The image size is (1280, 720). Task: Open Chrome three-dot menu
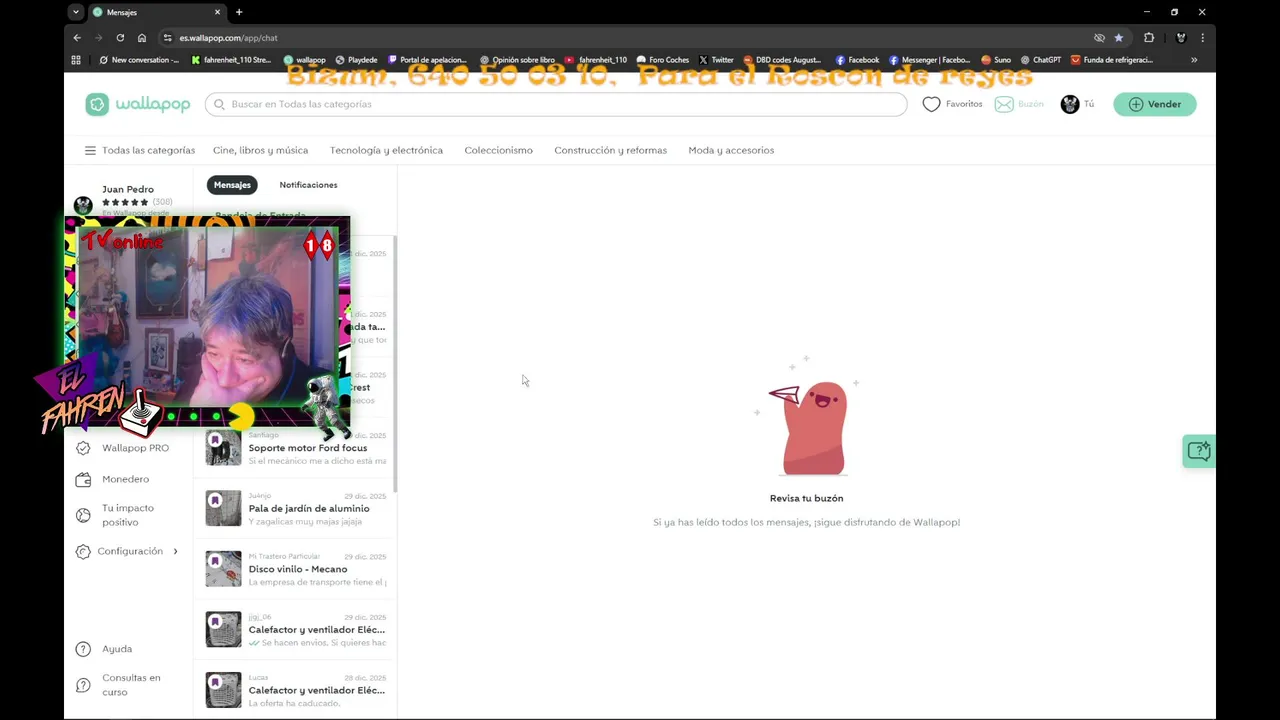pyautogui.click(x=1202, y=38)
